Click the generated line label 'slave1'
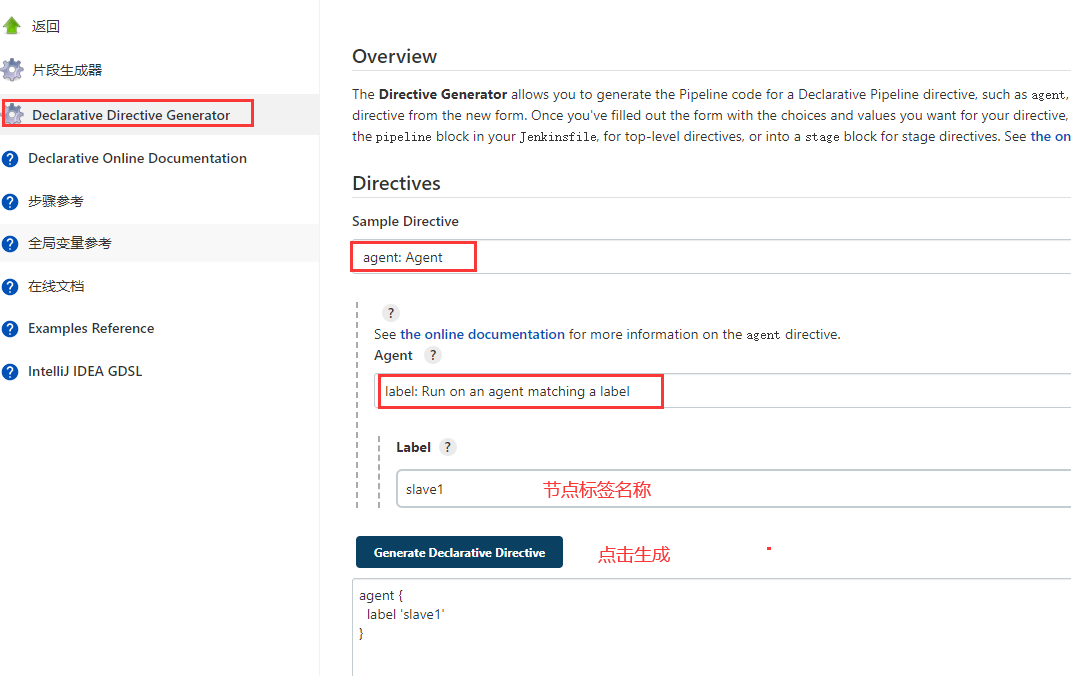1071x676 pixels. 405,615
